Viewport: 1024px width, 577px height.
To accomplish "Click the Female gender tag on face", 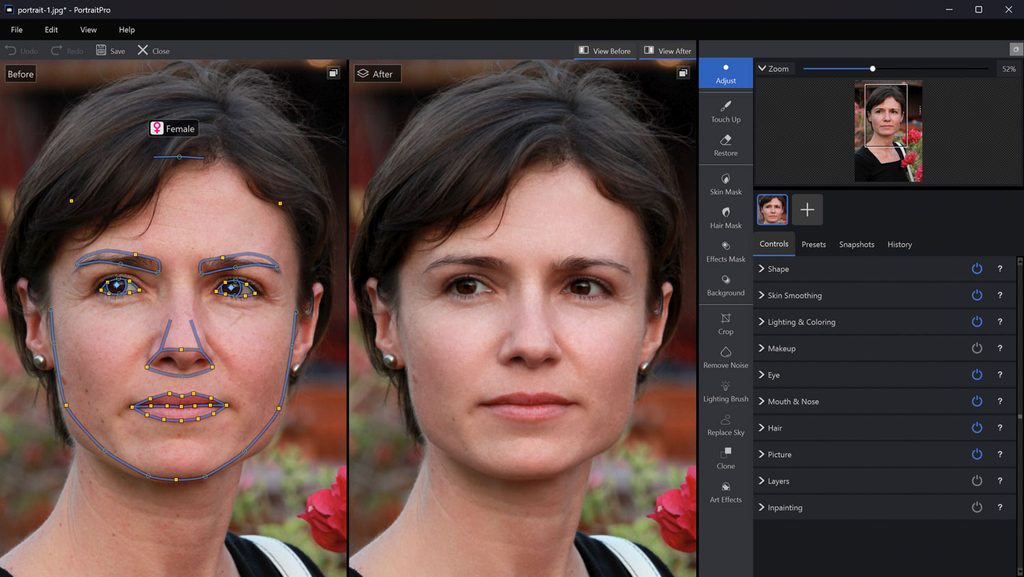I will click(173, 129).
